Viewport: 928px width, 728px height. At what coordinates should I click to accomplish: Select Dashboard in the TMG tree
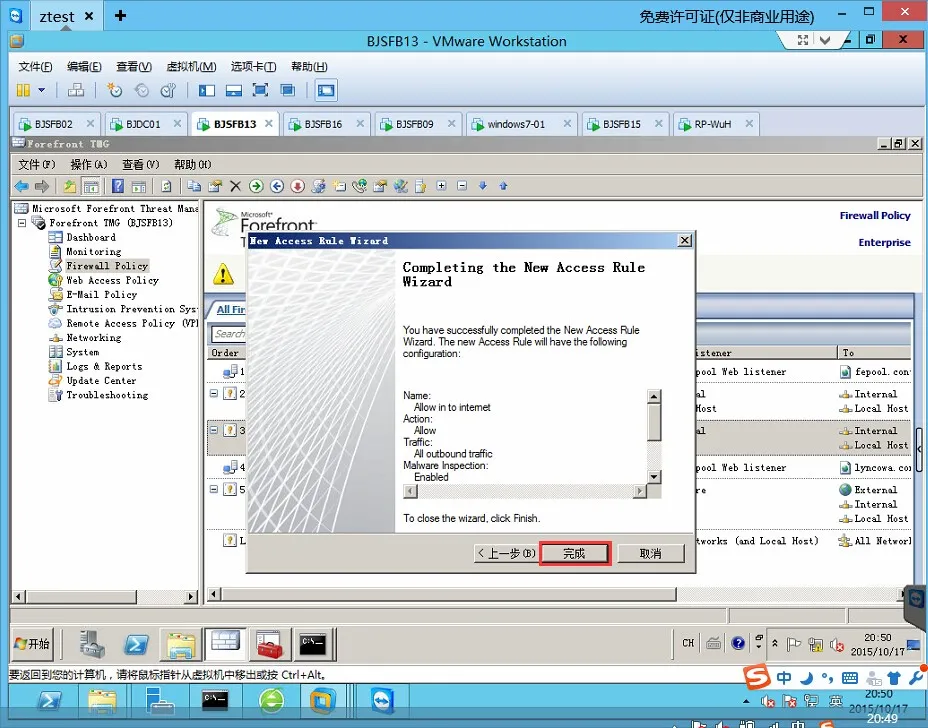click(91, 237)
